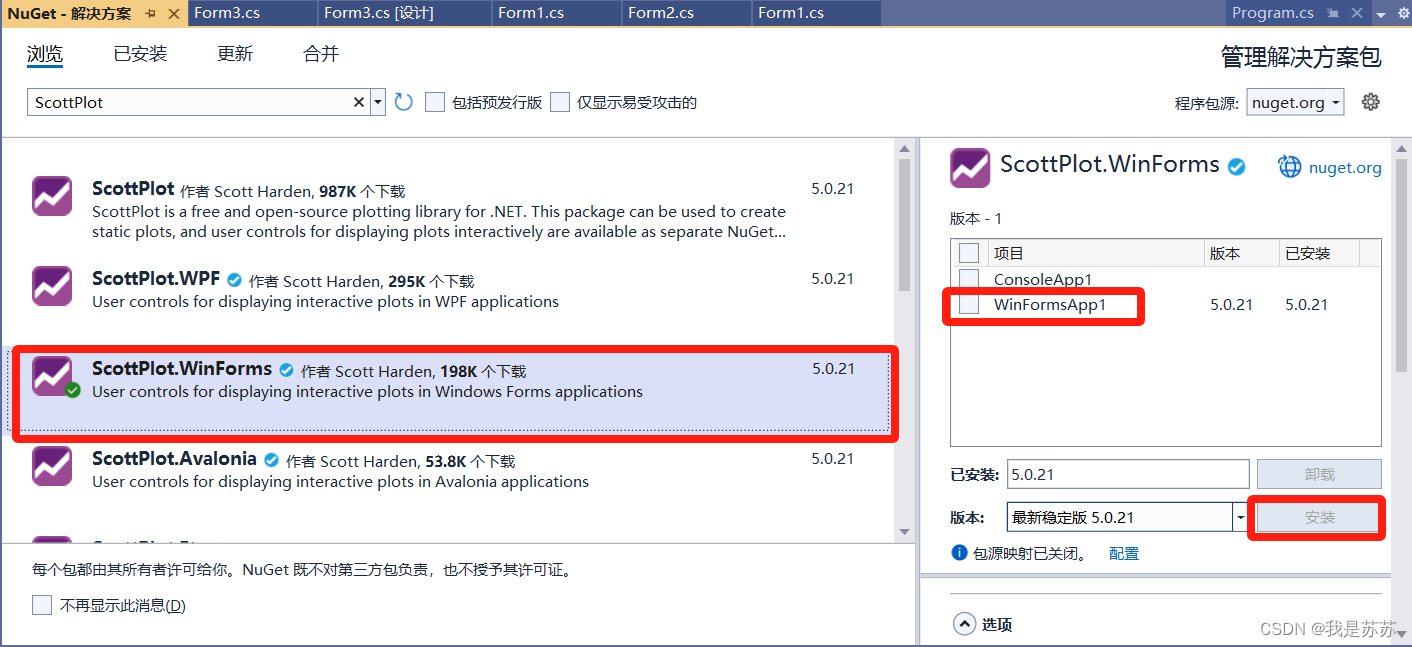Sort by the 项目 column header

1095,253
